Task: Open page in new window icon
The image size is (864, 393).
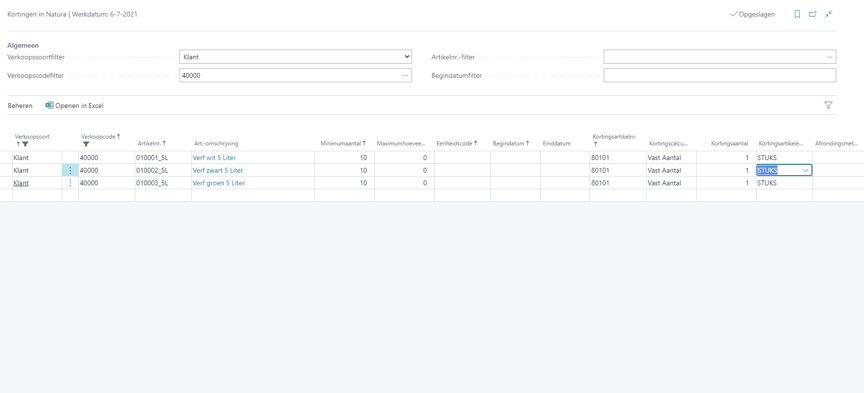Action: point(812,14)
